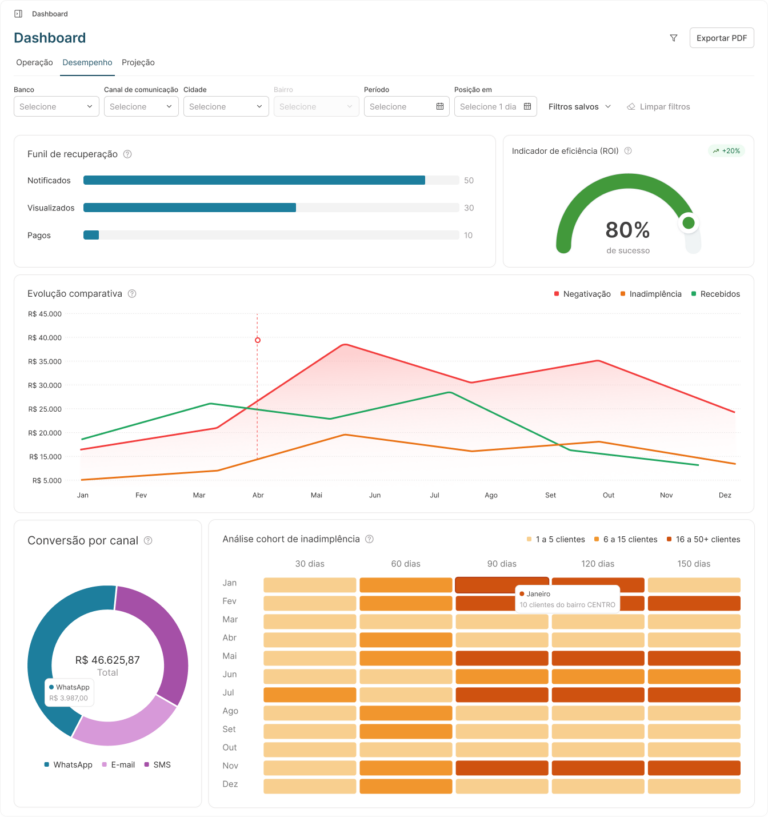Viewport: 768px width, 817px height.
Task: Open the Canal de comunicação dropdown
Action: click(141, 106)
